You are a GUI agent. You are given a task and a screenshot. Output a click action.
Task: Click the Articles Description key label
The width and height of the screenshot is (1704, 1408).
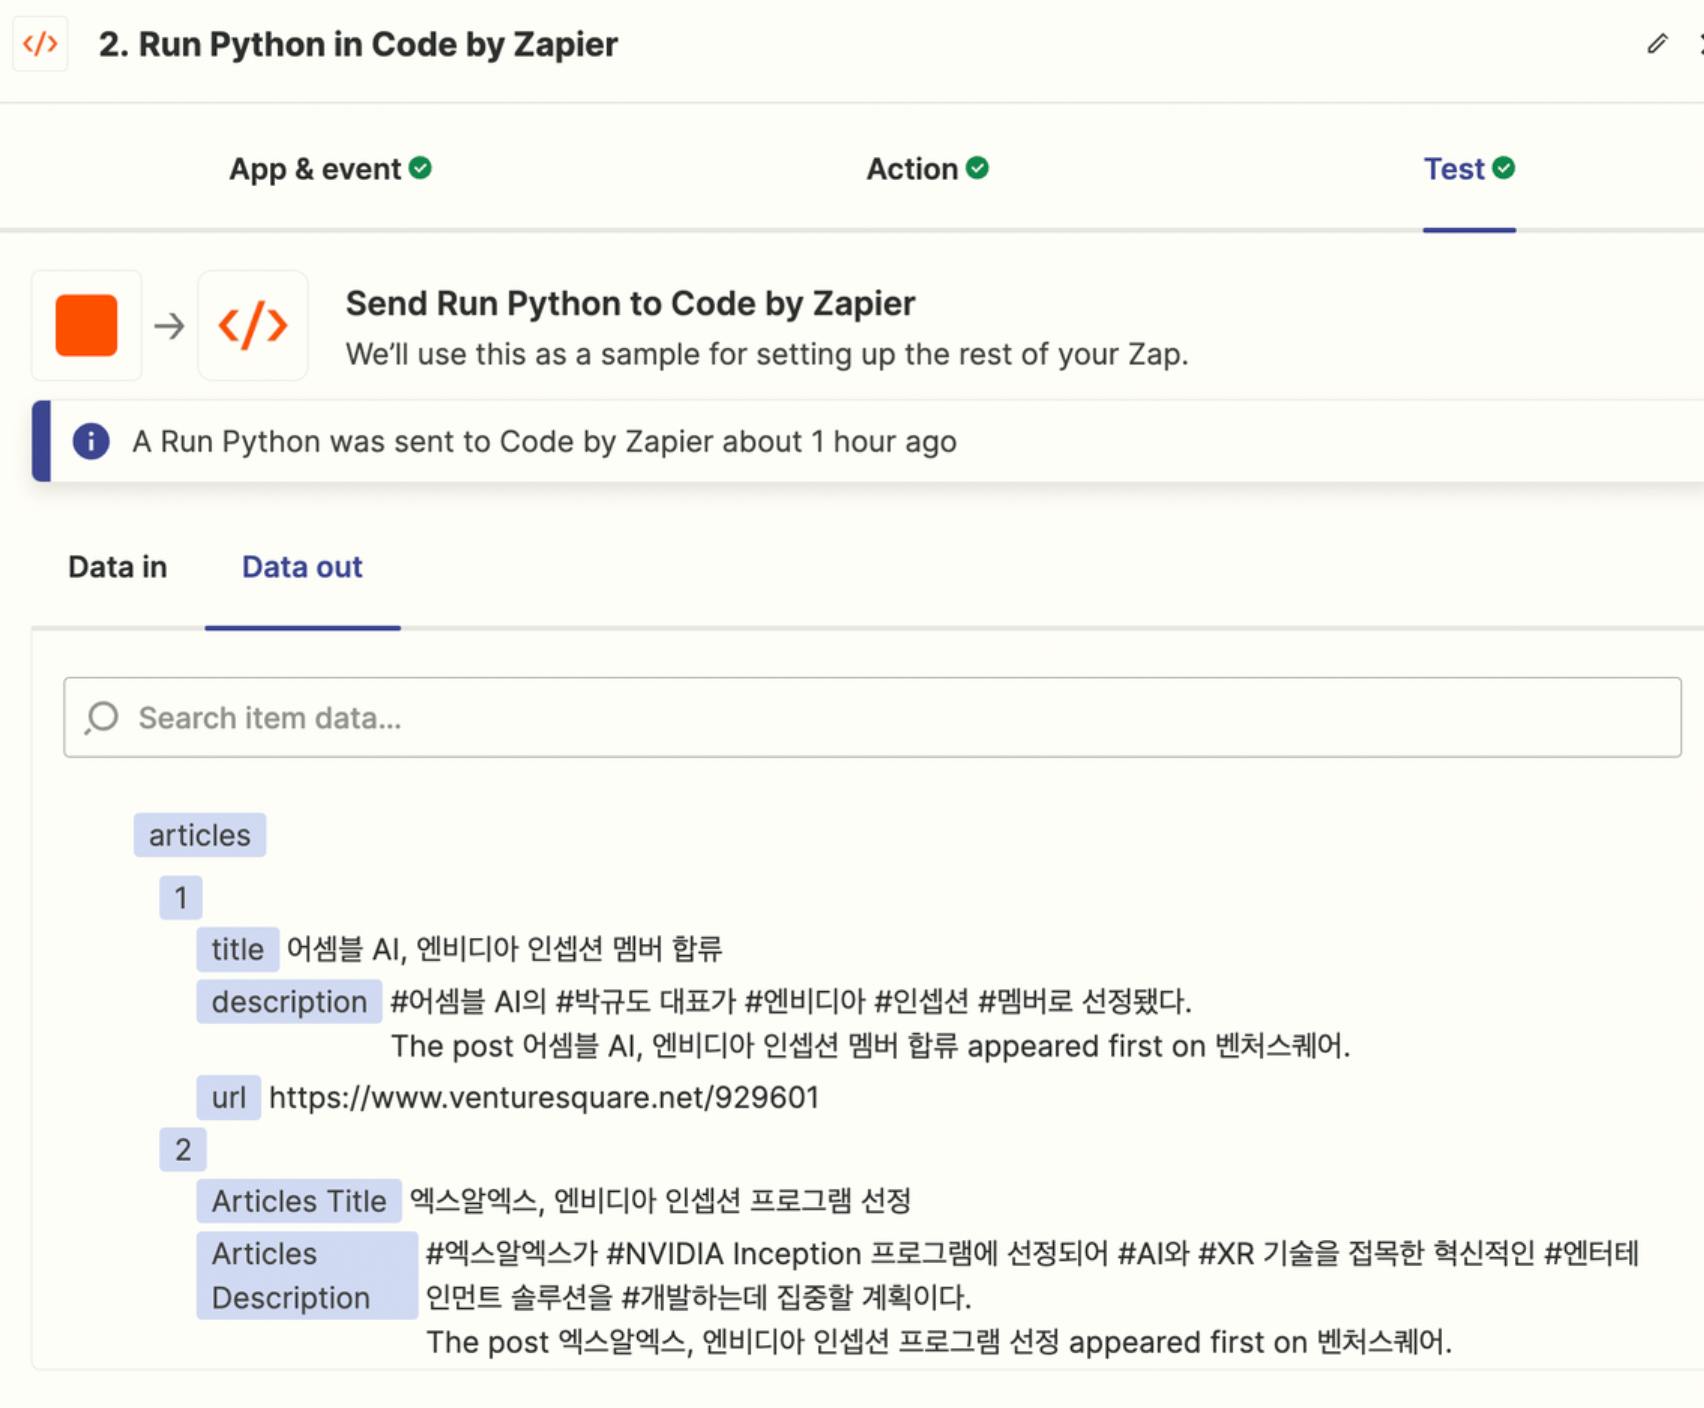pyautogui.click(x=307, y=1276)
